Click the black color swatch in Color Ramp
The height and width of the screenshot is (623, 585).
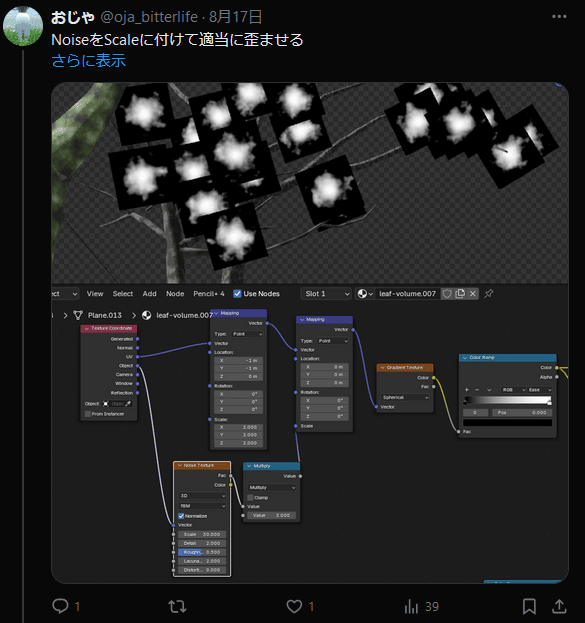click(508, 423)
